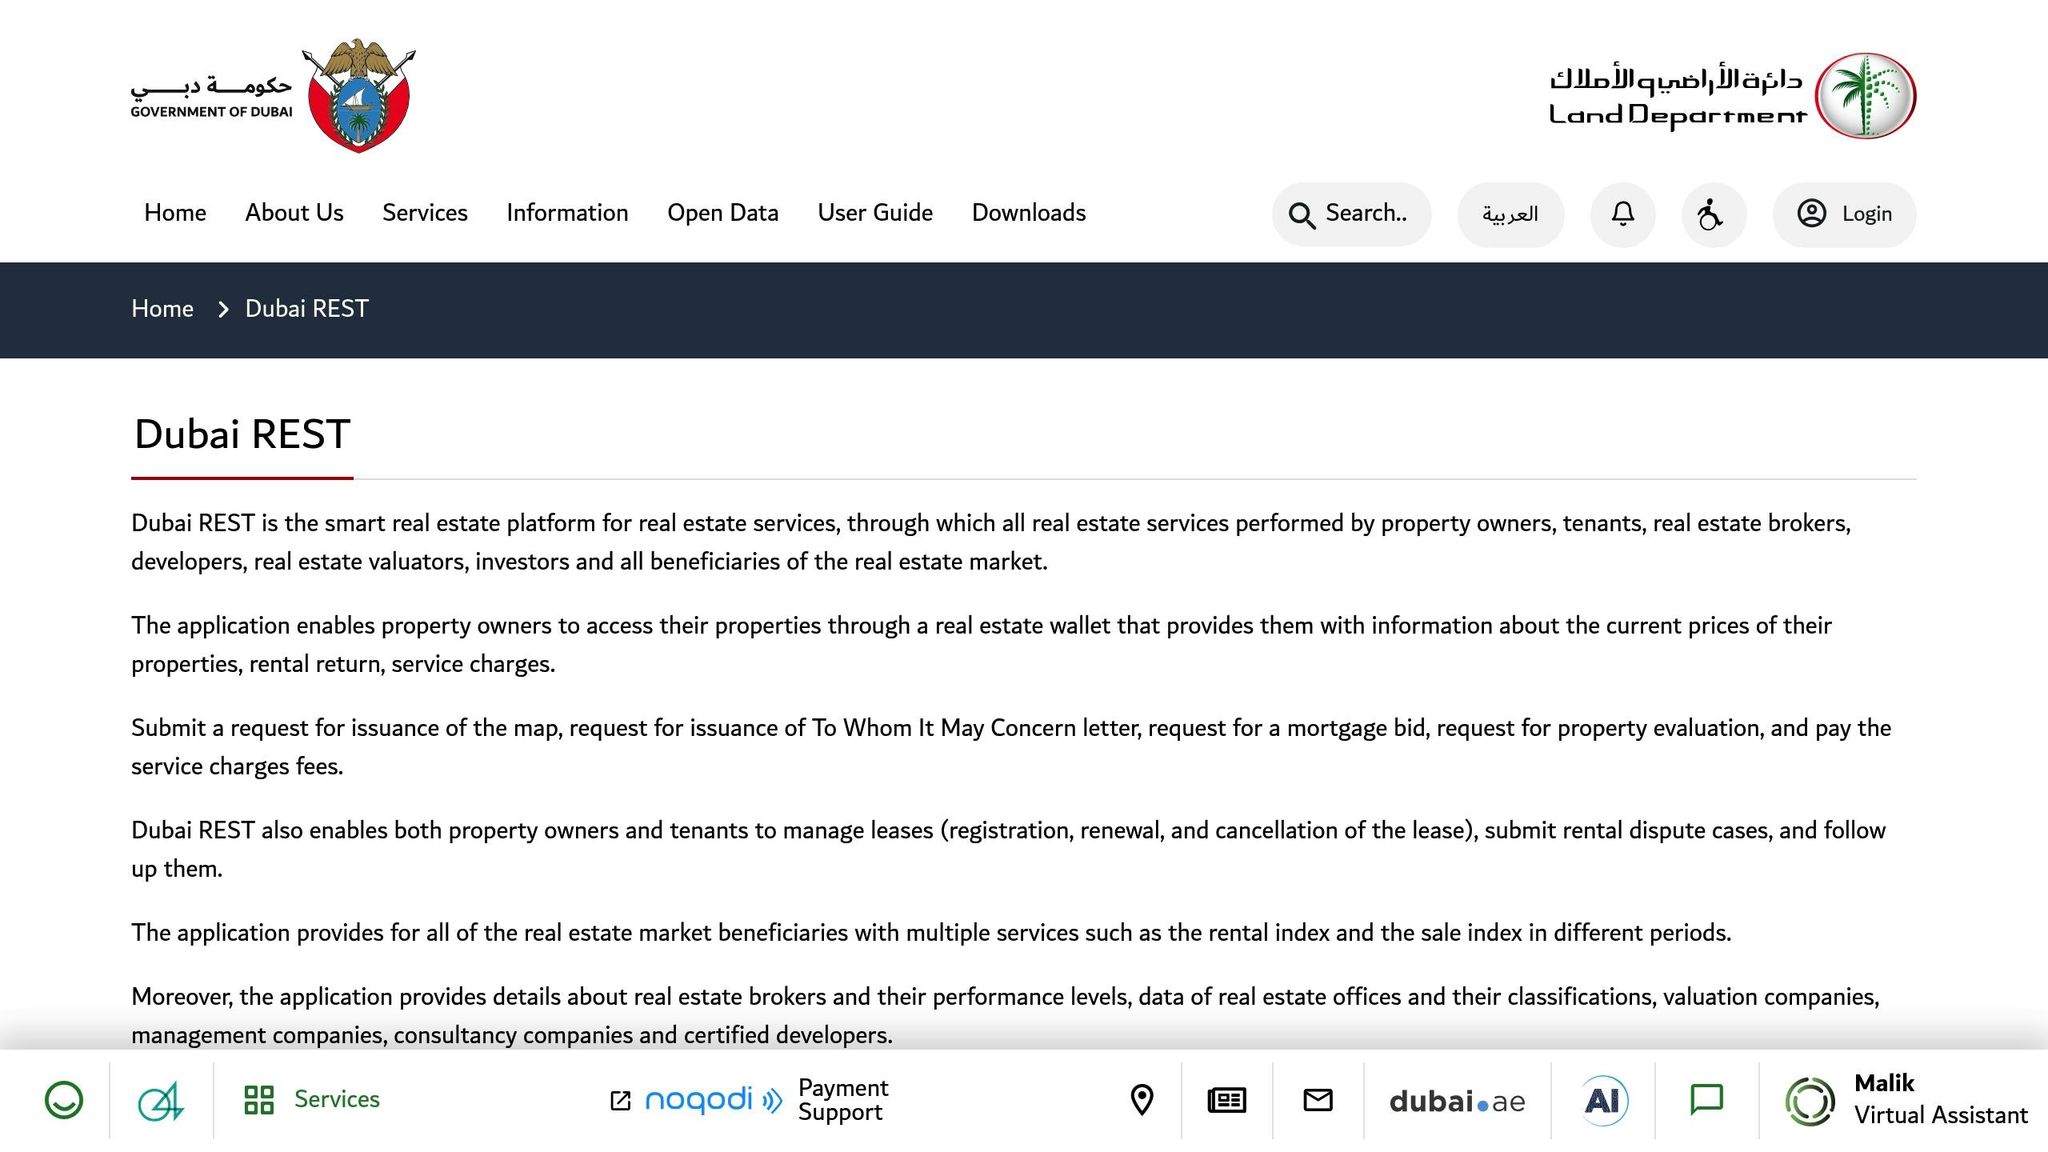Click the Noqodi payment logo
Image resolution: width=2048 pixels, height=1152 pixels.
[x=713, y=1100]
